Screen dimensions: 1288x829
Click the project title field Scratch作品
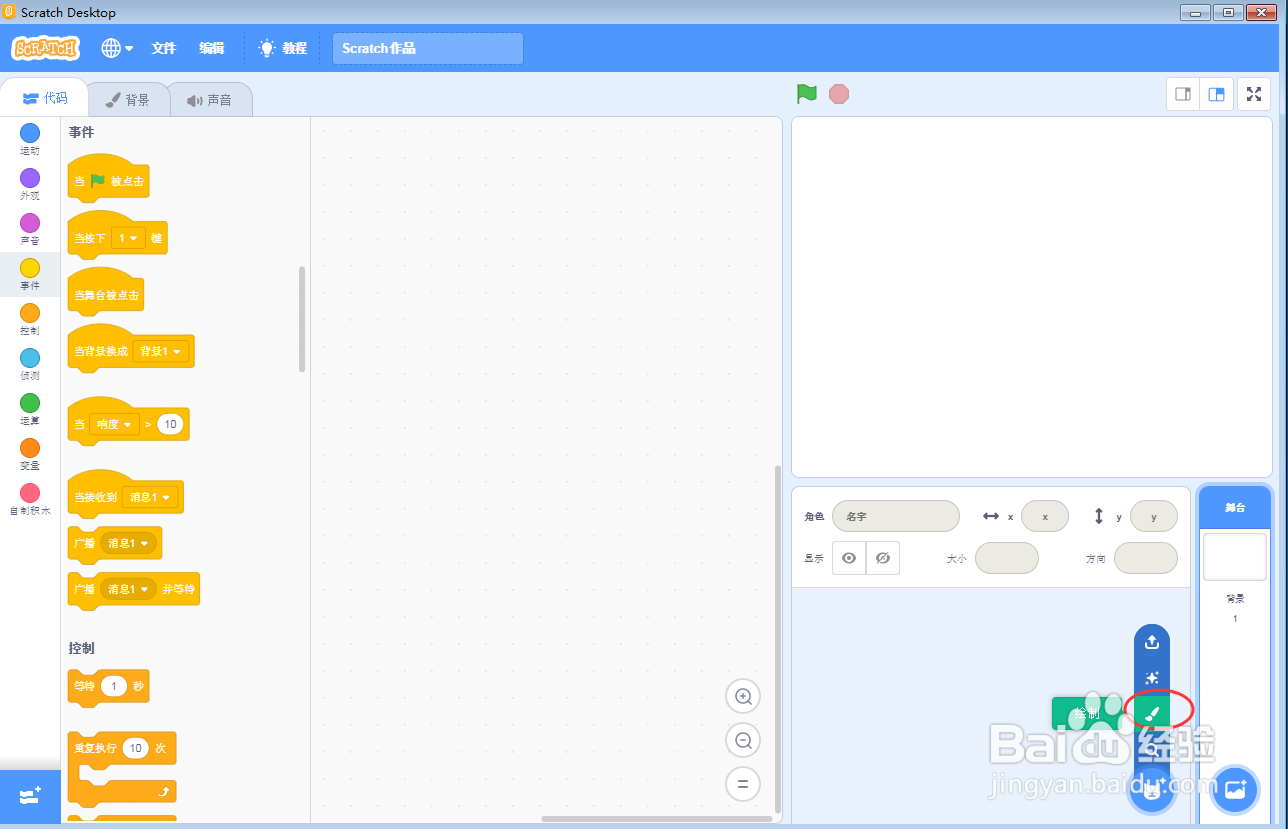[x=428, y=48]
